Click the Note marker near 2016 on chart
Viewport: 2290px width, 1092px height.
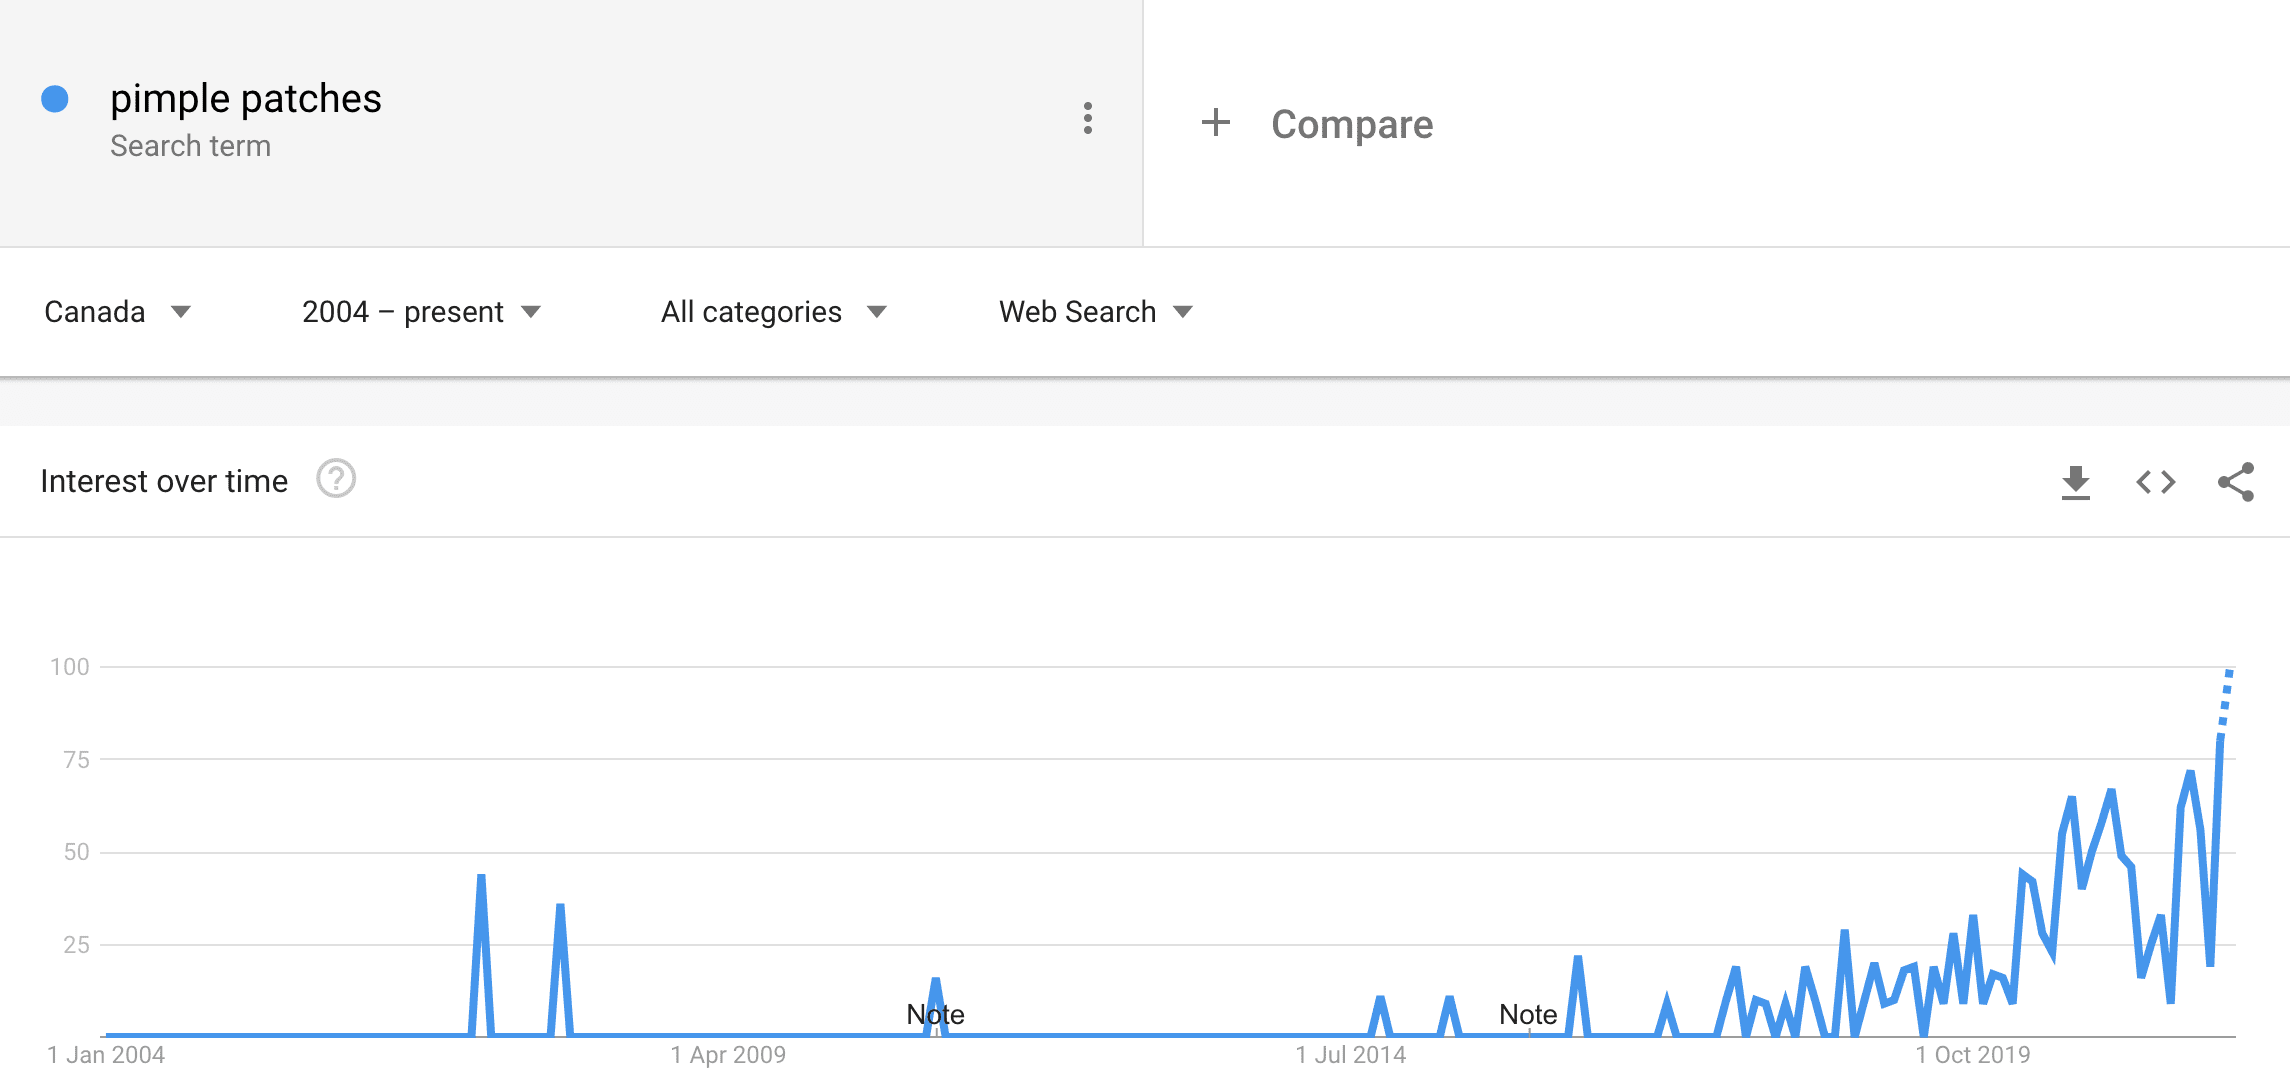pyautogui.click(x=1528, y=1014)
